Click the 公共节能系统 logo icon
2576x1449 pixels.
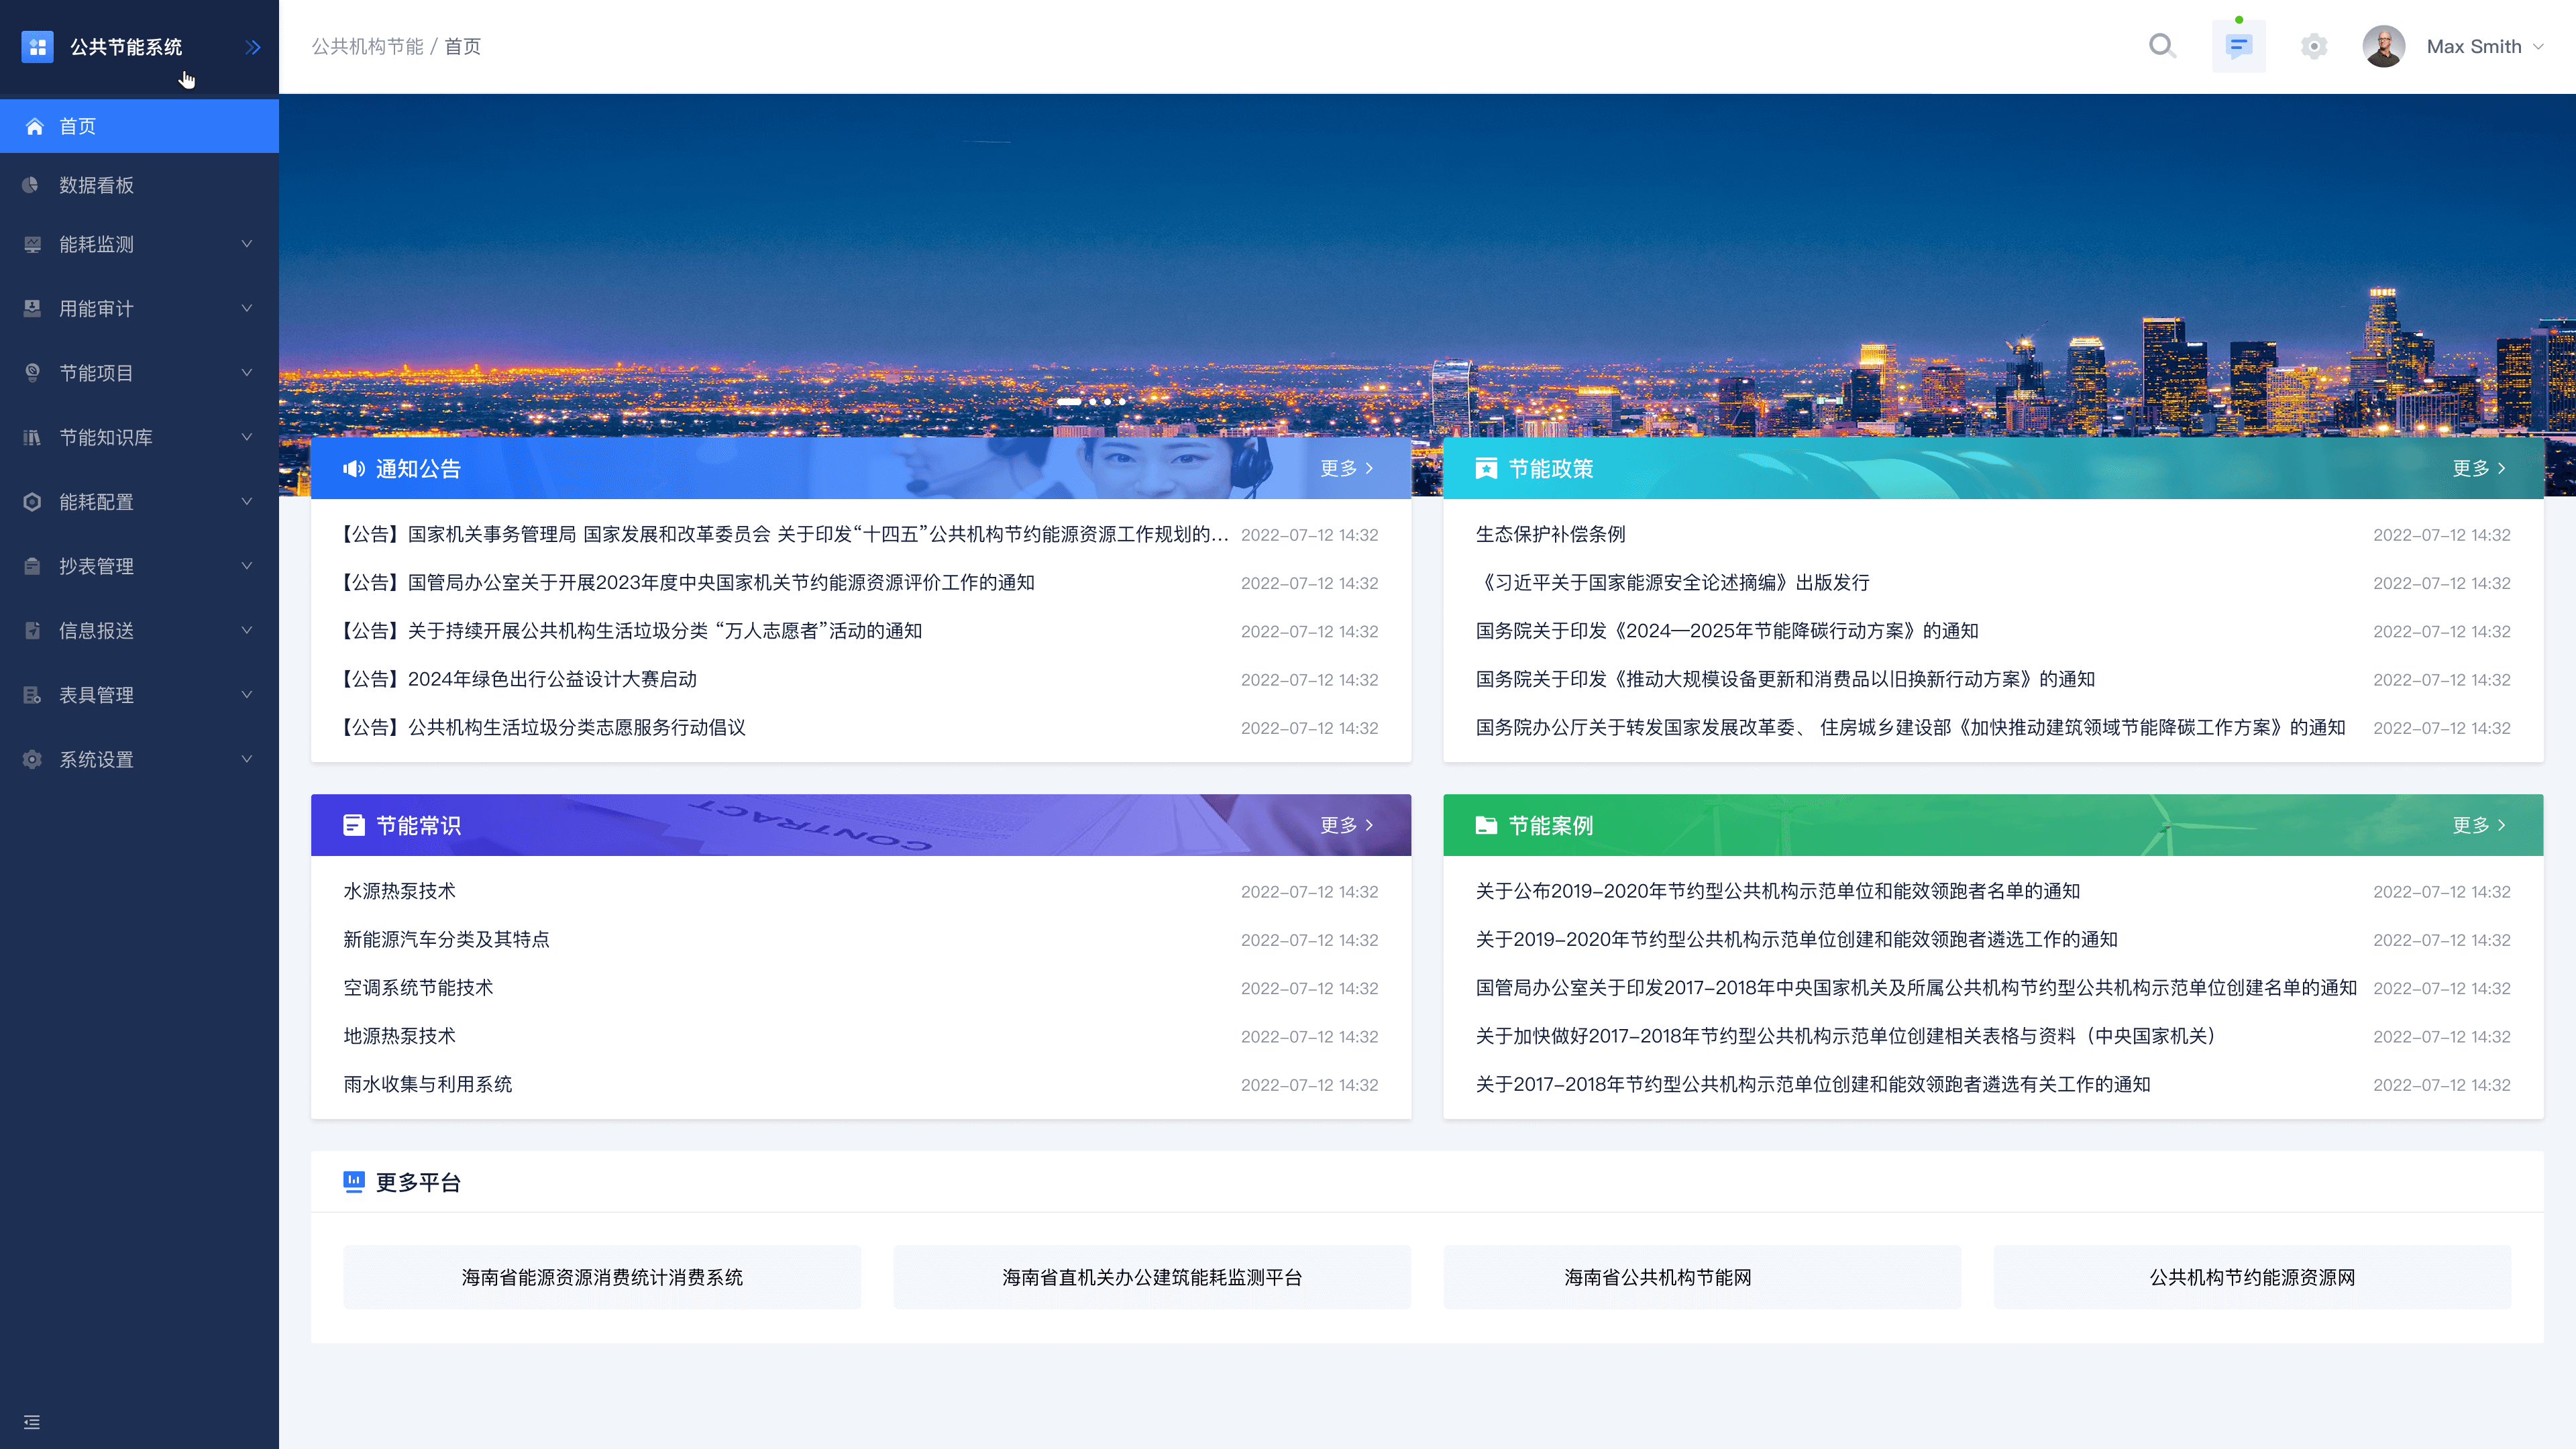(37, 47)
